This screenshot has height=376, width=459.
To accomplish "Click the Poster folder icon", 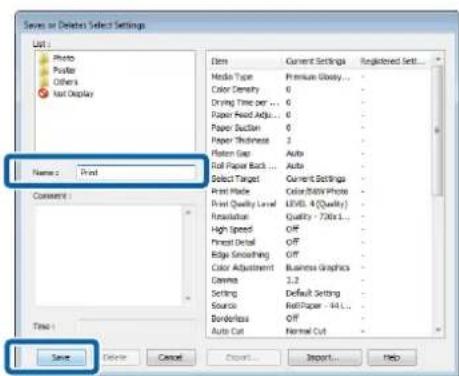I will coord(44,70).
